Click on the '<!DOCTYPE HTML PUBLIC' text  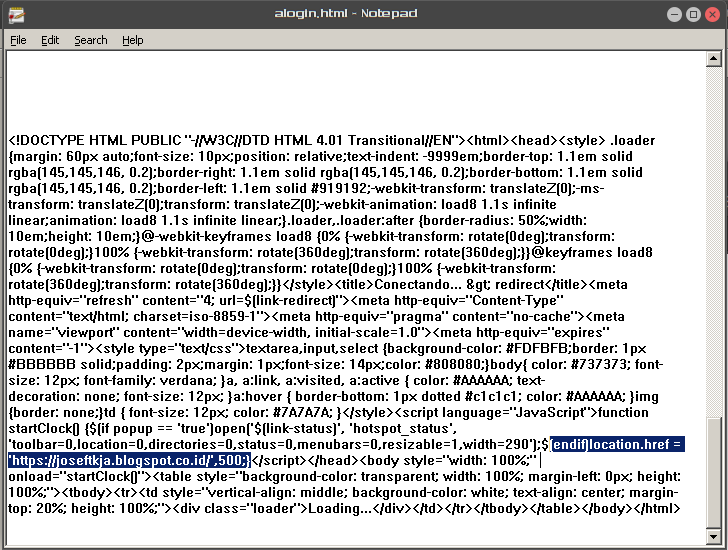[95, 141]
